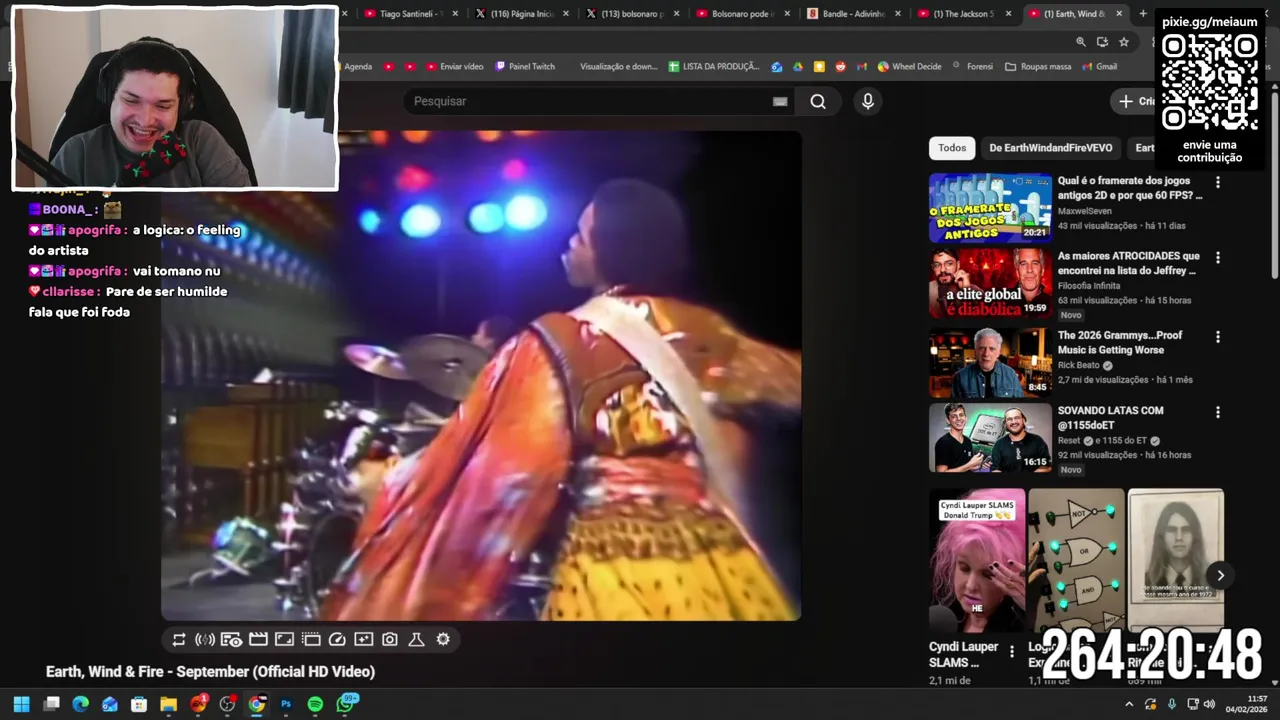The image size is (1280, 720).
Task: Click the Criar create button
Action: point(1133,101)
